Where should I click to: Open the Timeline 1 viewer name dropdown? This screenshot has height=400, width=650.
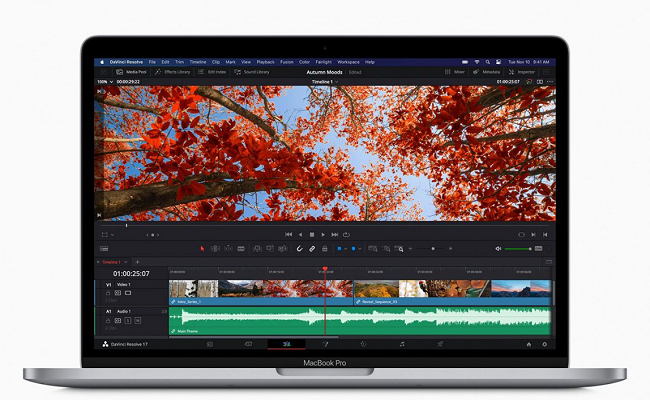point(325,82)
